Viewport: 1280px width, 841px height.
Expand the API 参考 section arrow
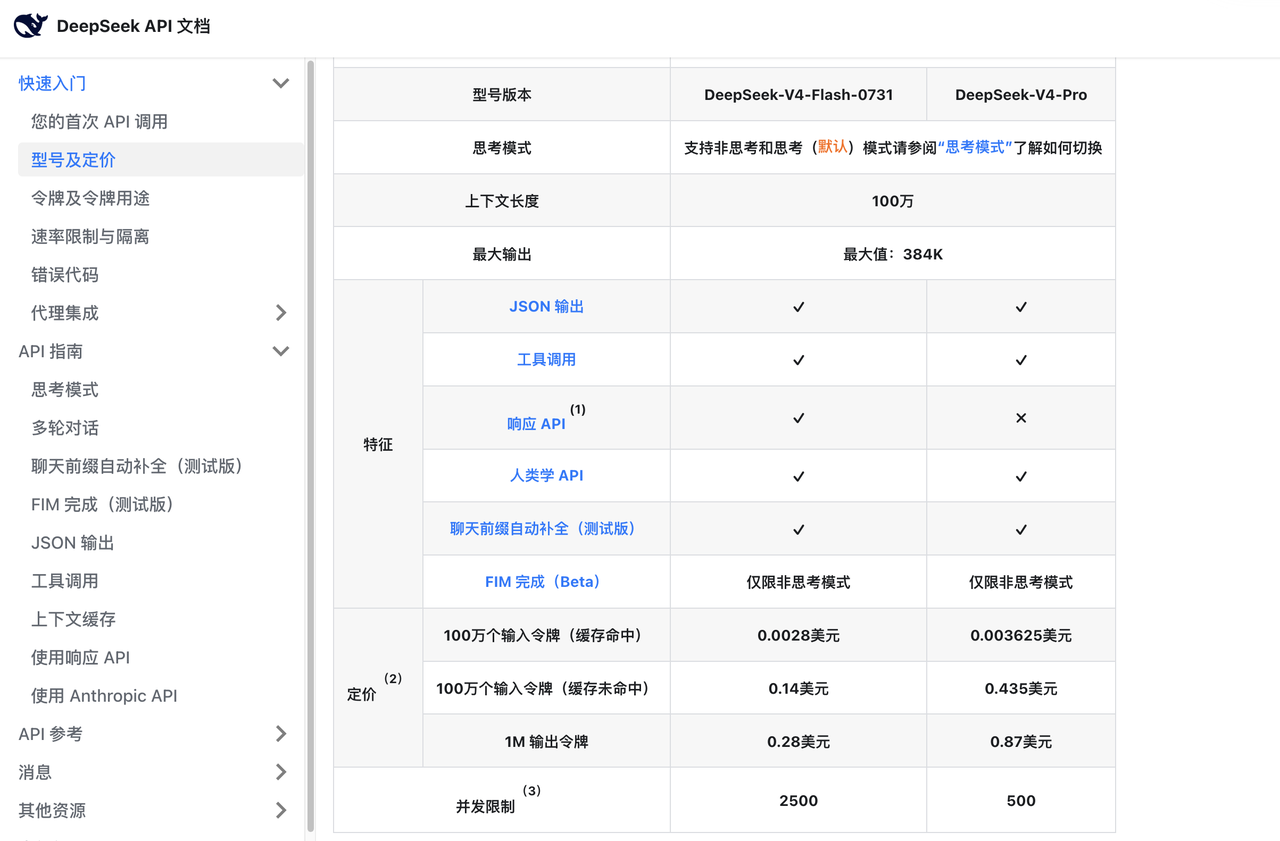pos(281,734)
